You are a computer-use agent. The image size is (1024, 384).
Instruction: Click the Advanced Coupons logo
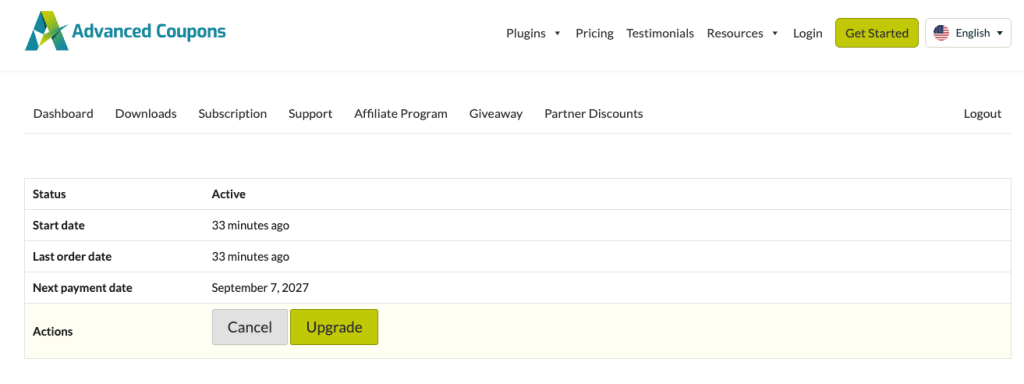[x=125, y=31]
